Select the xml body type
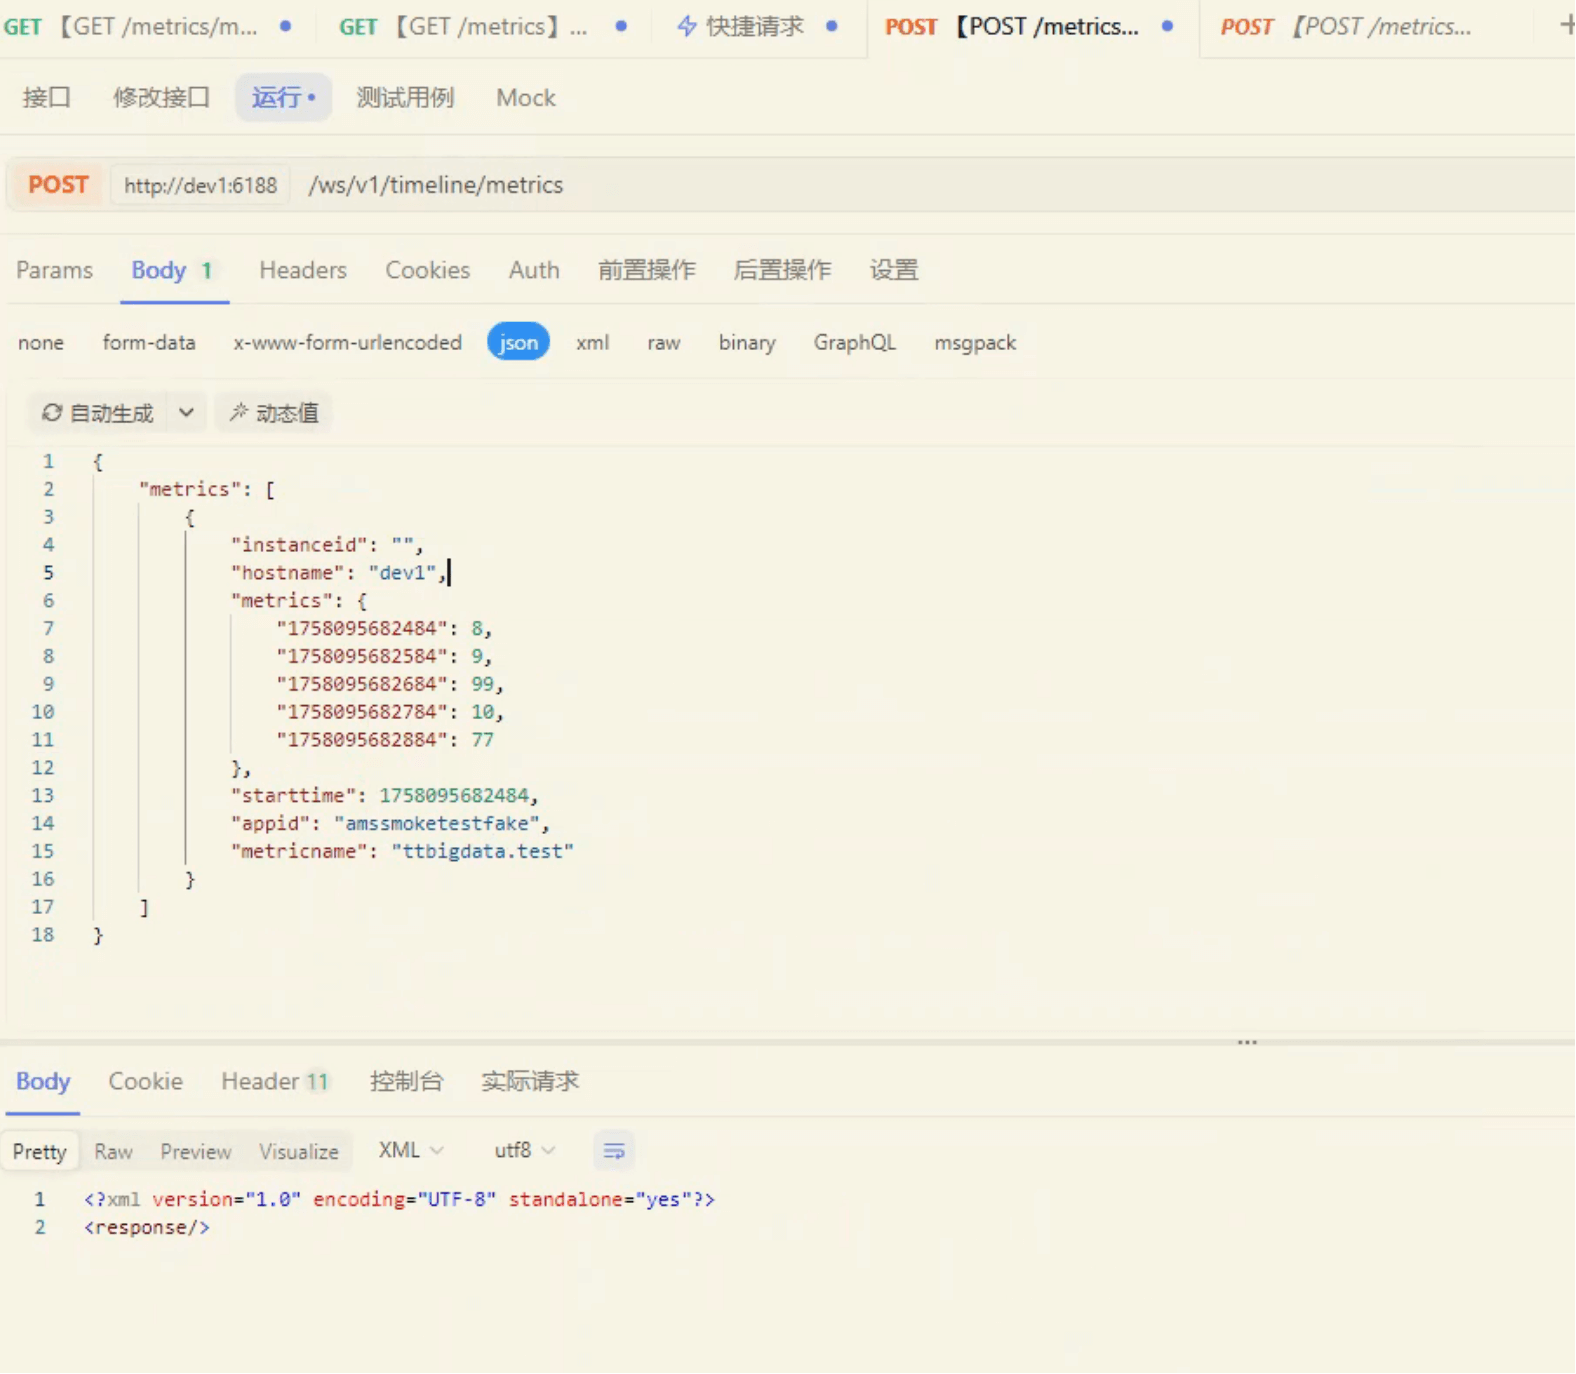Screen dimensions: 1576x1374 click(592, 343)
